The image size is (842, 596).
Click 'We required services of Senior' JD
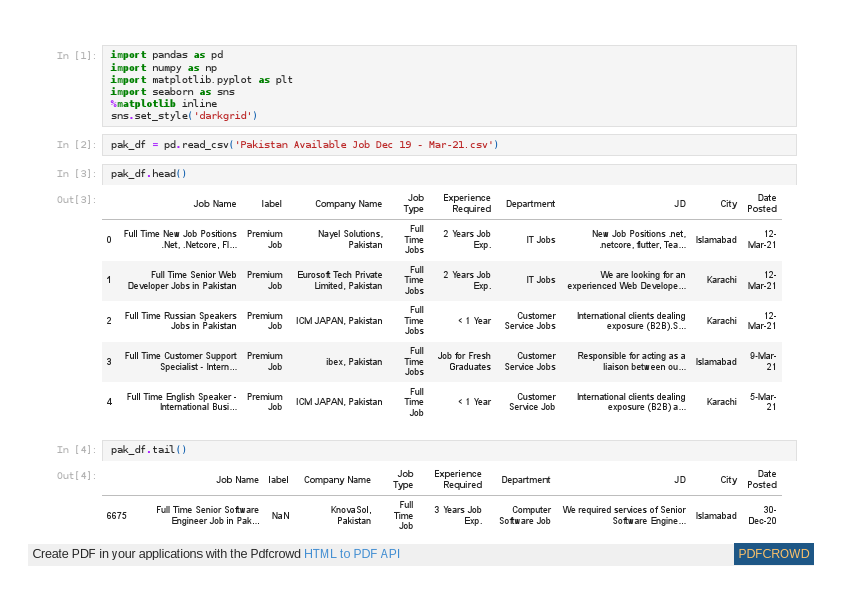[x=624, y=515]
